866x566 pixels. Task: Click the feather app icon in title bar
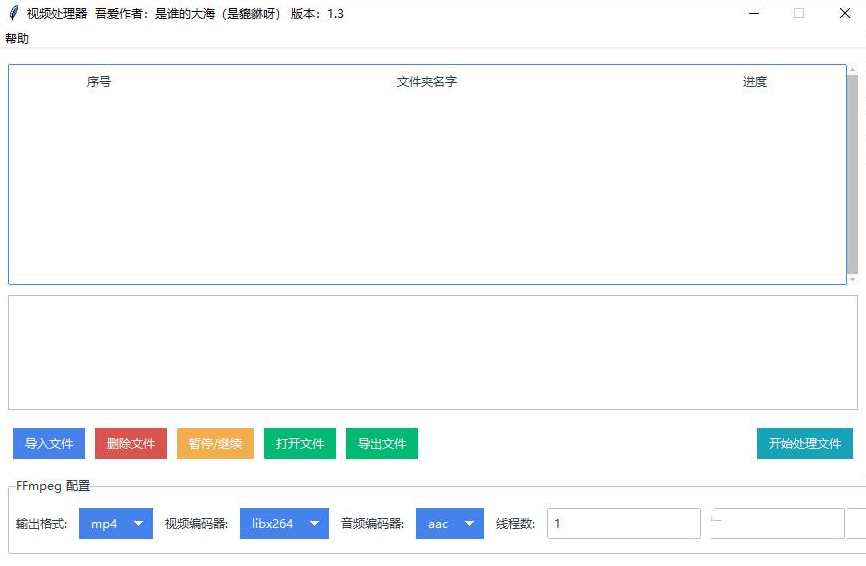click(14, 13)
